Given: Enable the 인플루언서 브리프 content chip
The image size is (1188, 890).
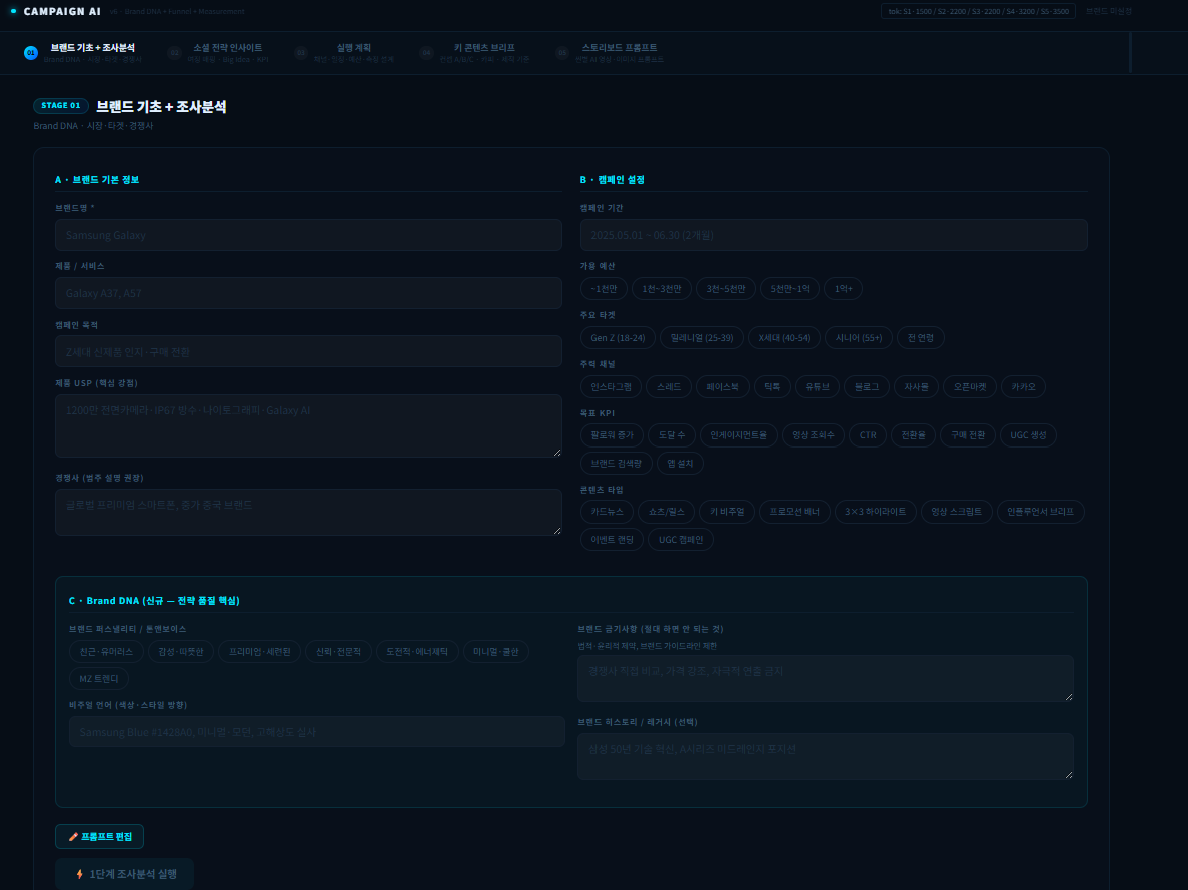Looking at the screenshot, I should [x=1040, y=512].
